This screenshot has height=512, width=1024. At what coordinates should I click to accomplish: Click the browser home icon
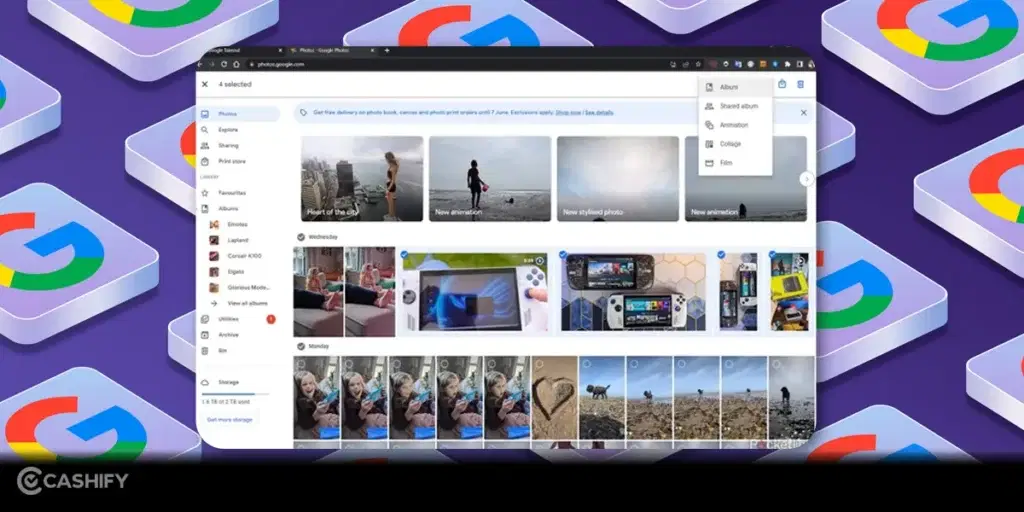(x=236, y=64)
